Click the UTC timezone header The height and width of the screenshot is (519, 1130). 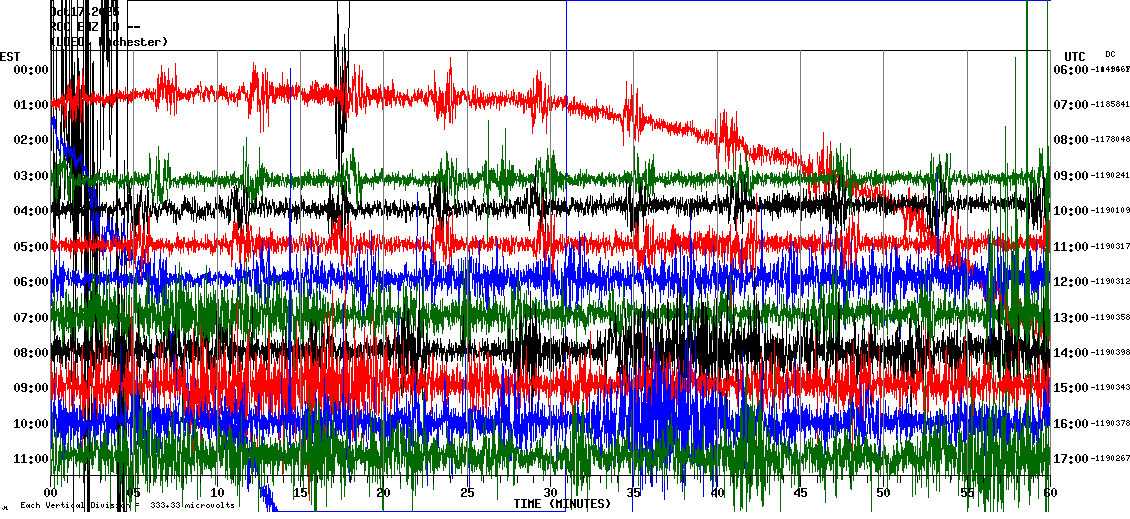[x=1075, y=56]
